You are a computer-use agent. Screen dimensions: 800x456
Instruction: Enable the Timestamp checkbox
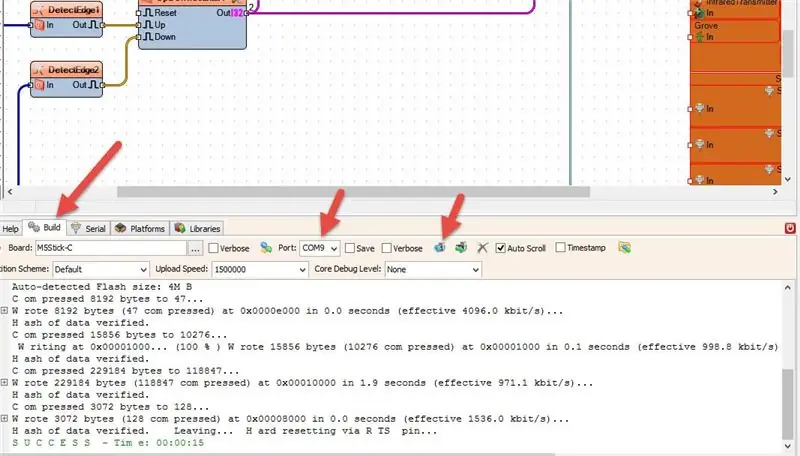pyautogui.click(x=560, y=247)
